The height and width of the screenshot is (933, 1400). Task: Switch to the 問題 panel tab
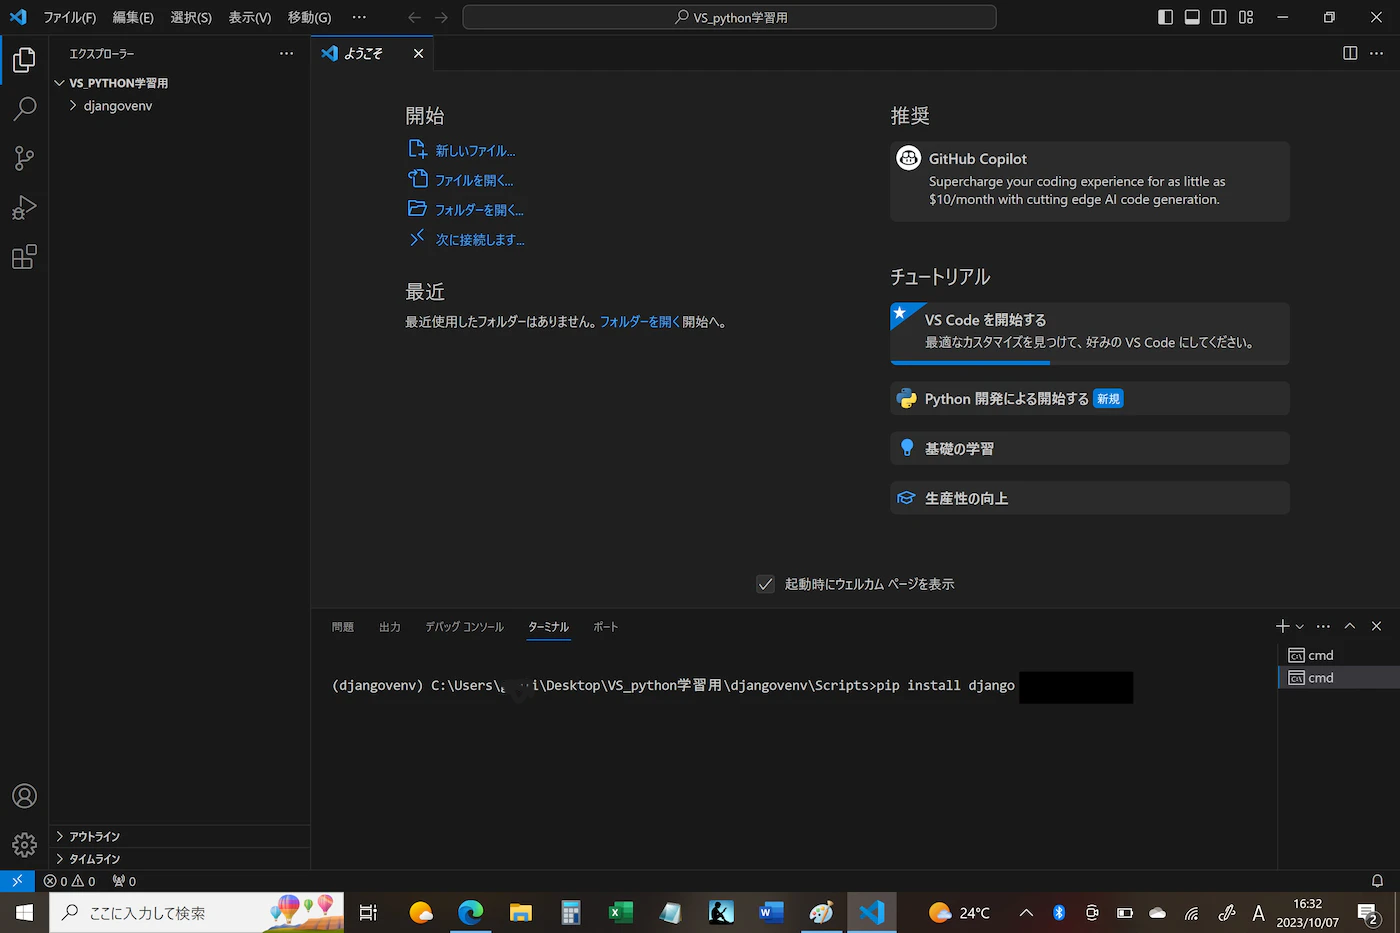coord(343,627)
